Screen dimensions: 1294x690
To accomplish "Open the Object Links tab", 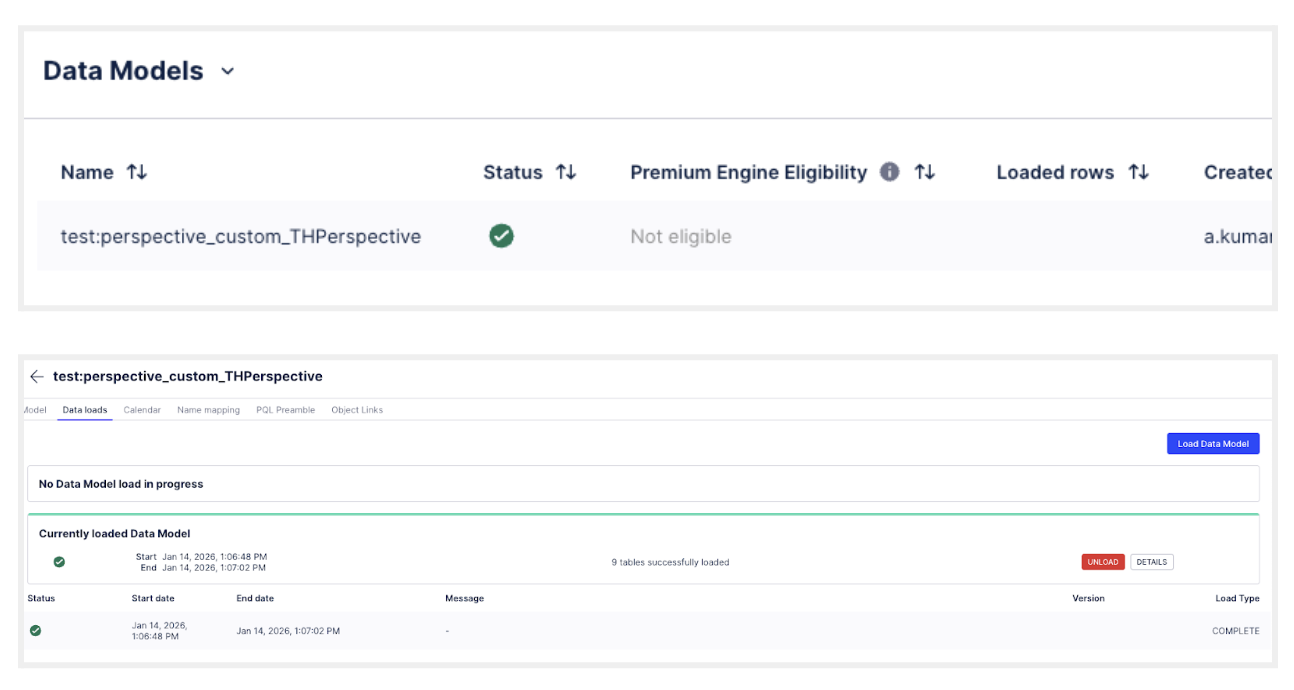I will coord(357,410).
